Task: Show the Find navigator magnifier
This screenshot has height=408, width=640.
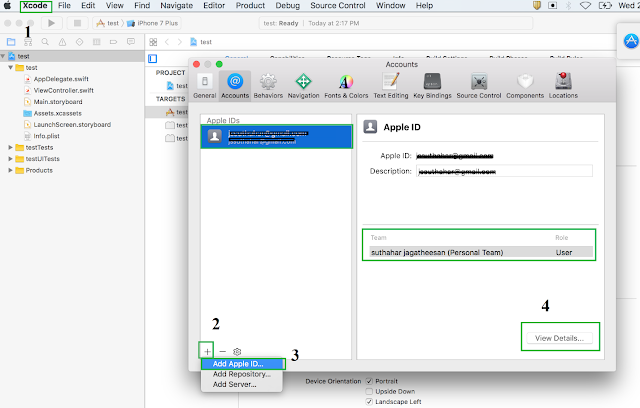Action: [x=45, y=42]
